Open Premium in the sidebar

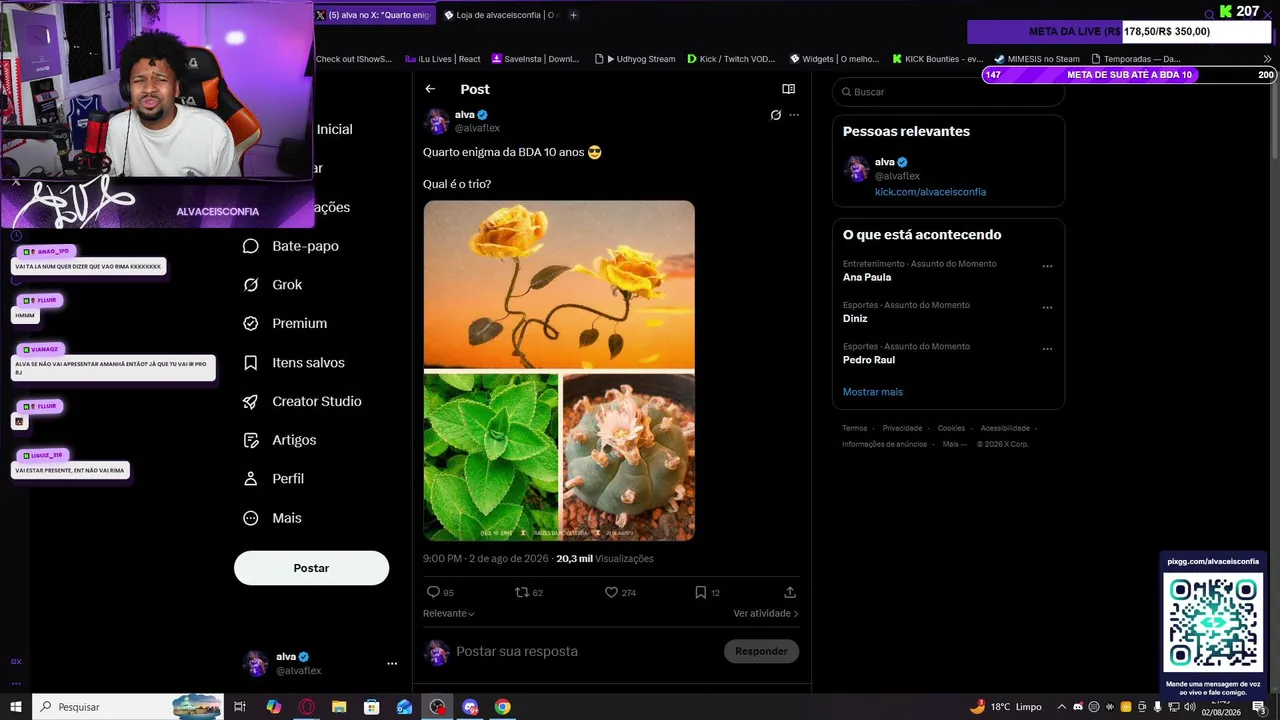(285, 324)
